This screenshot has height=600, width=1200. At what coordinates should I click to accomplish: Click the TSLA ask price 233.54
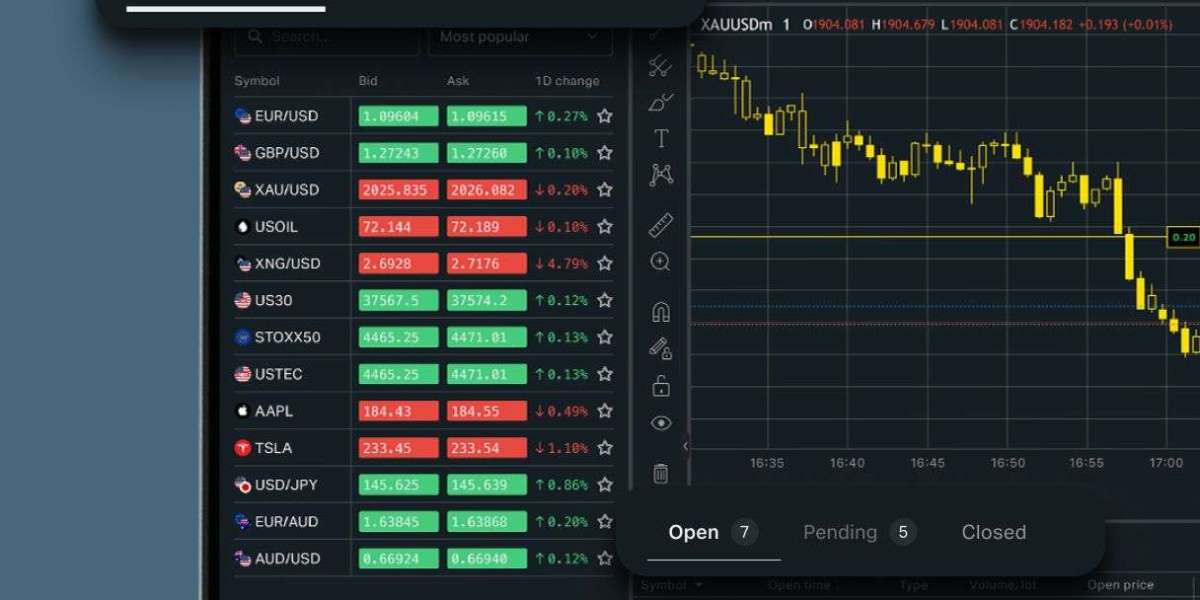(x=486, y=448)
